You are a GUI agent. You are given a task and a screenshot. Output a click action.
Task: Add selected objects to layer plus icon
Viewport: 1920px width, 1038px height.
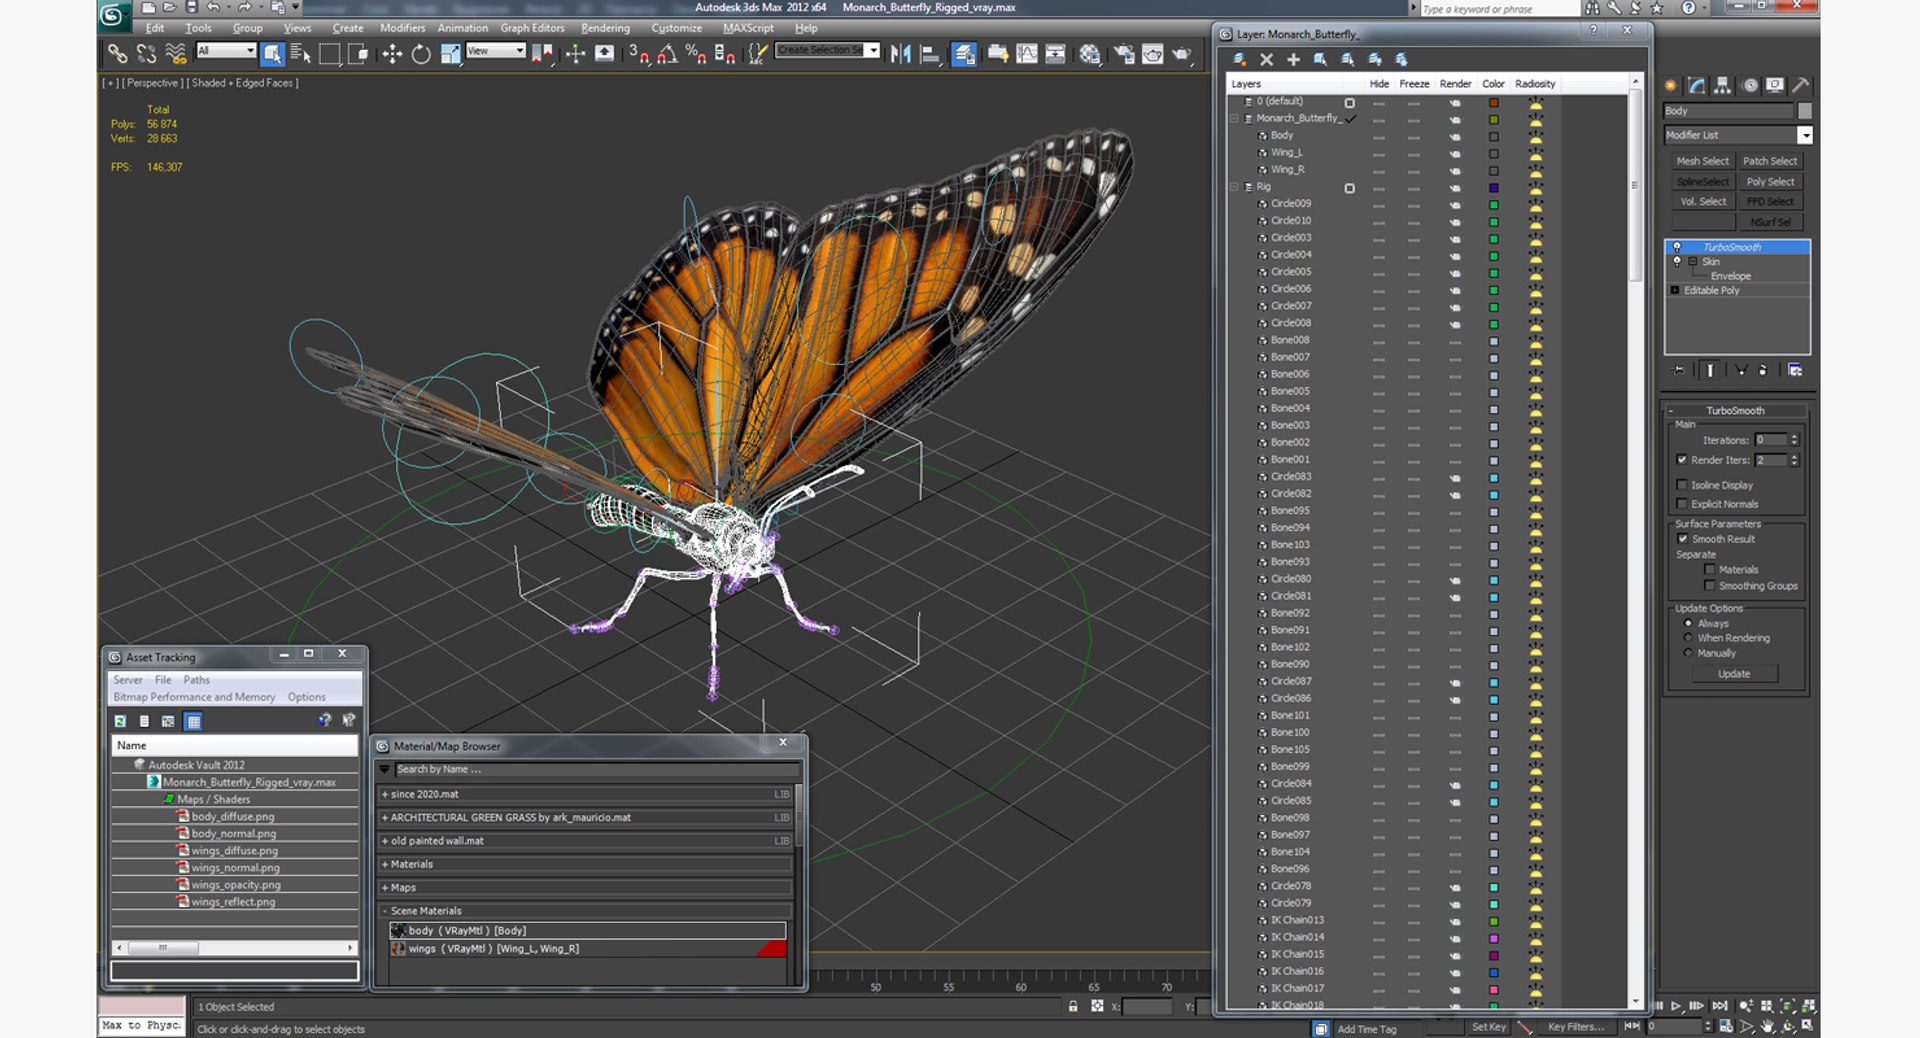(x=1293, y=60)
